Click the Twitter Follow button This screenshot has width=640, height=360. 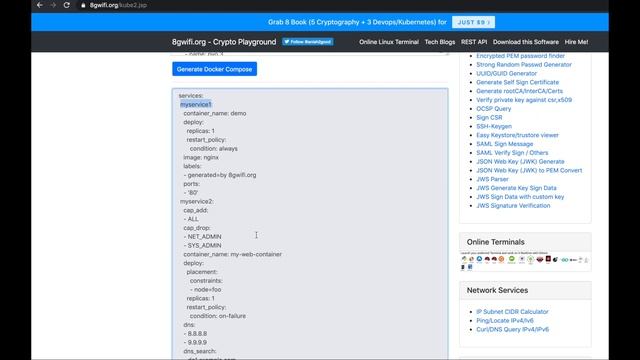[x=308, y=42]
